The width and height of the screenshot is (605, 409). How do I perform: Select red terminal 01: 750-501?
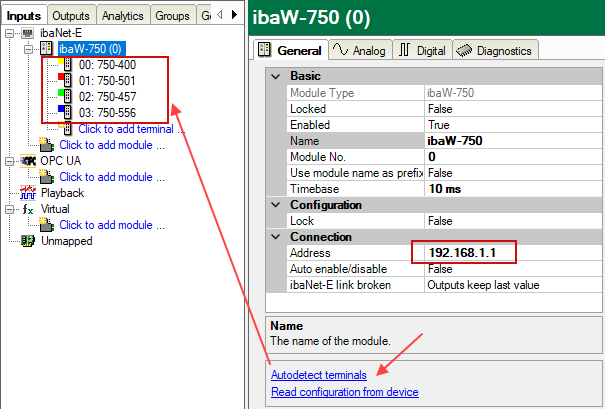66,81
